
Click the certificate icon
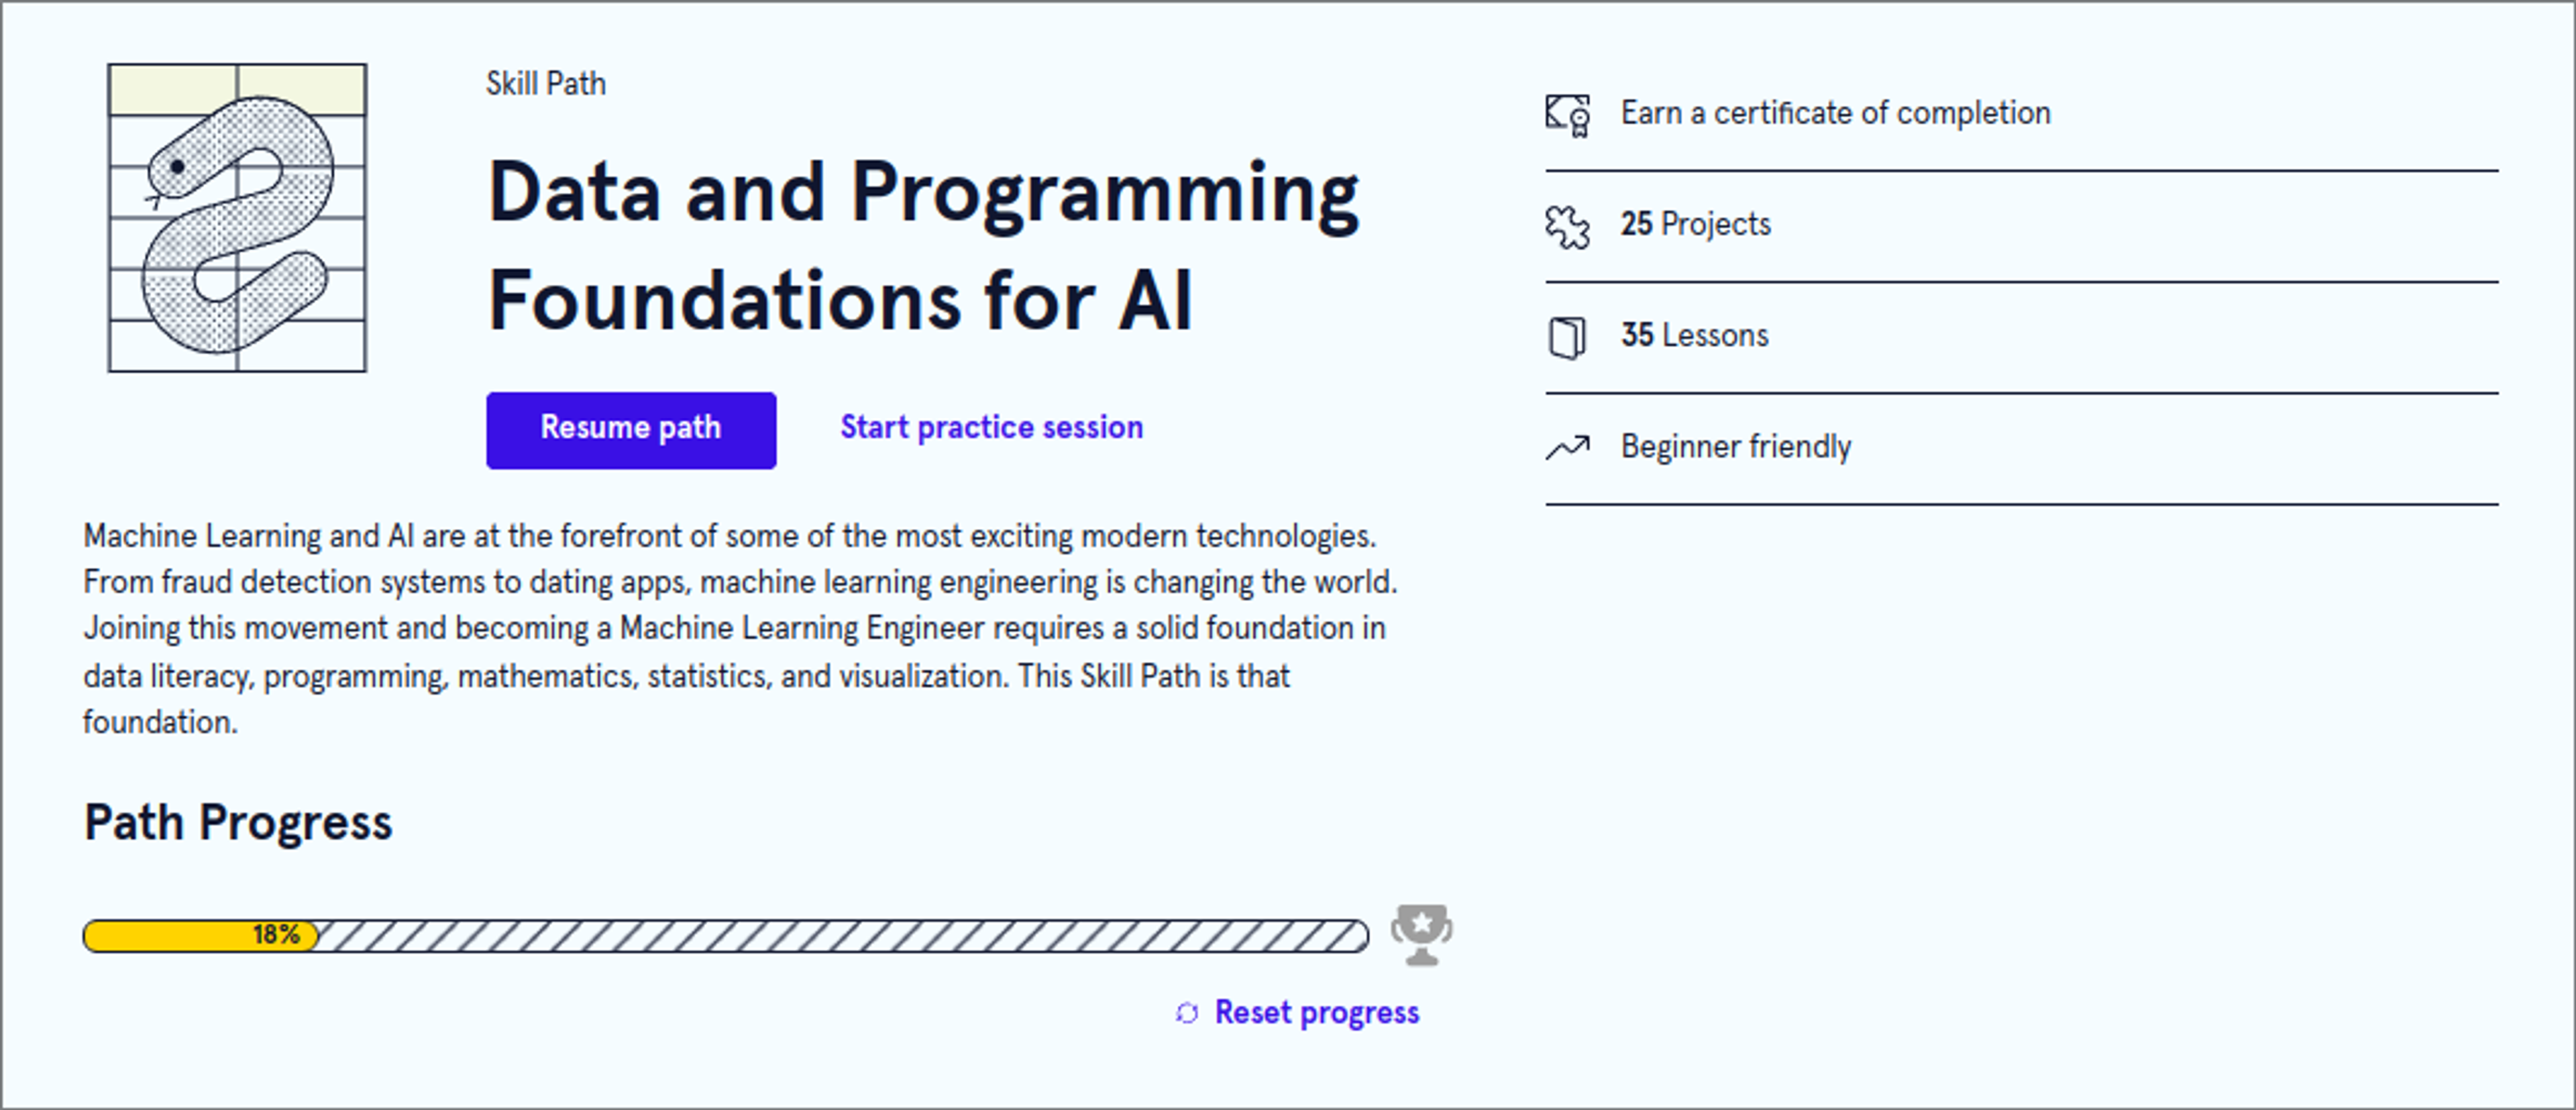click(1567, 114)
